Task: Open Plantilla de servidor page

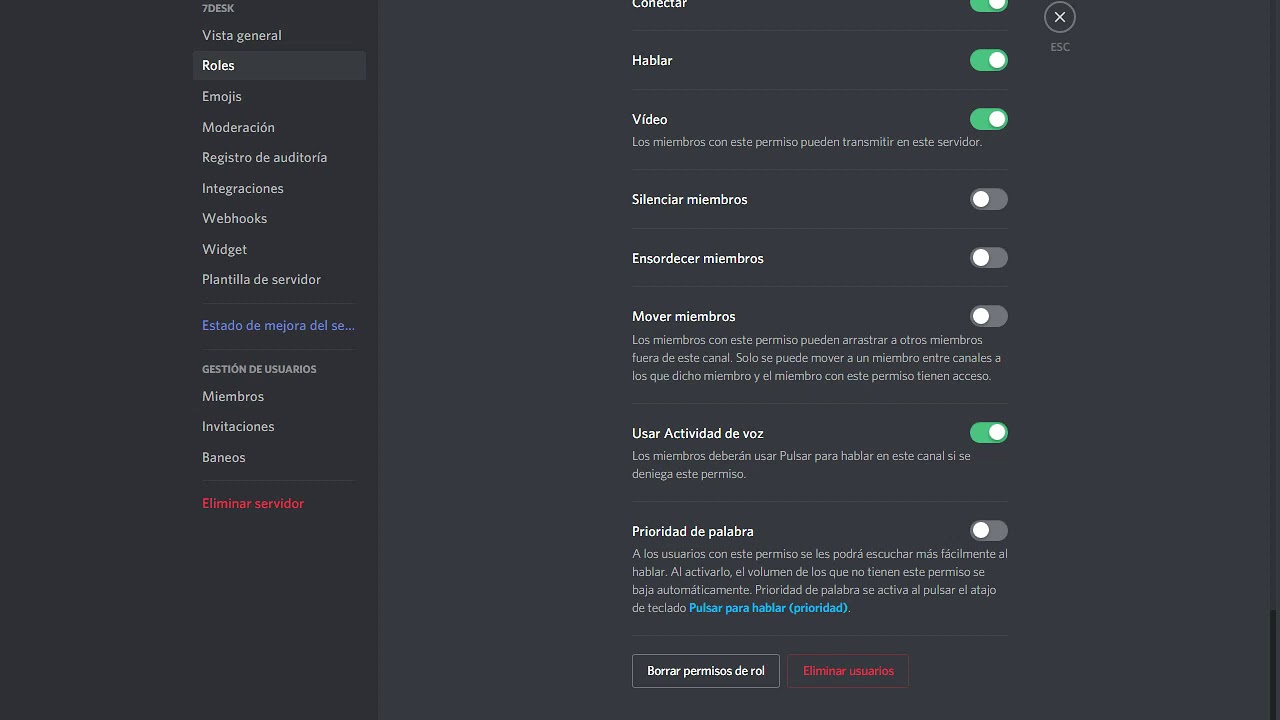Action: (261, 280)
